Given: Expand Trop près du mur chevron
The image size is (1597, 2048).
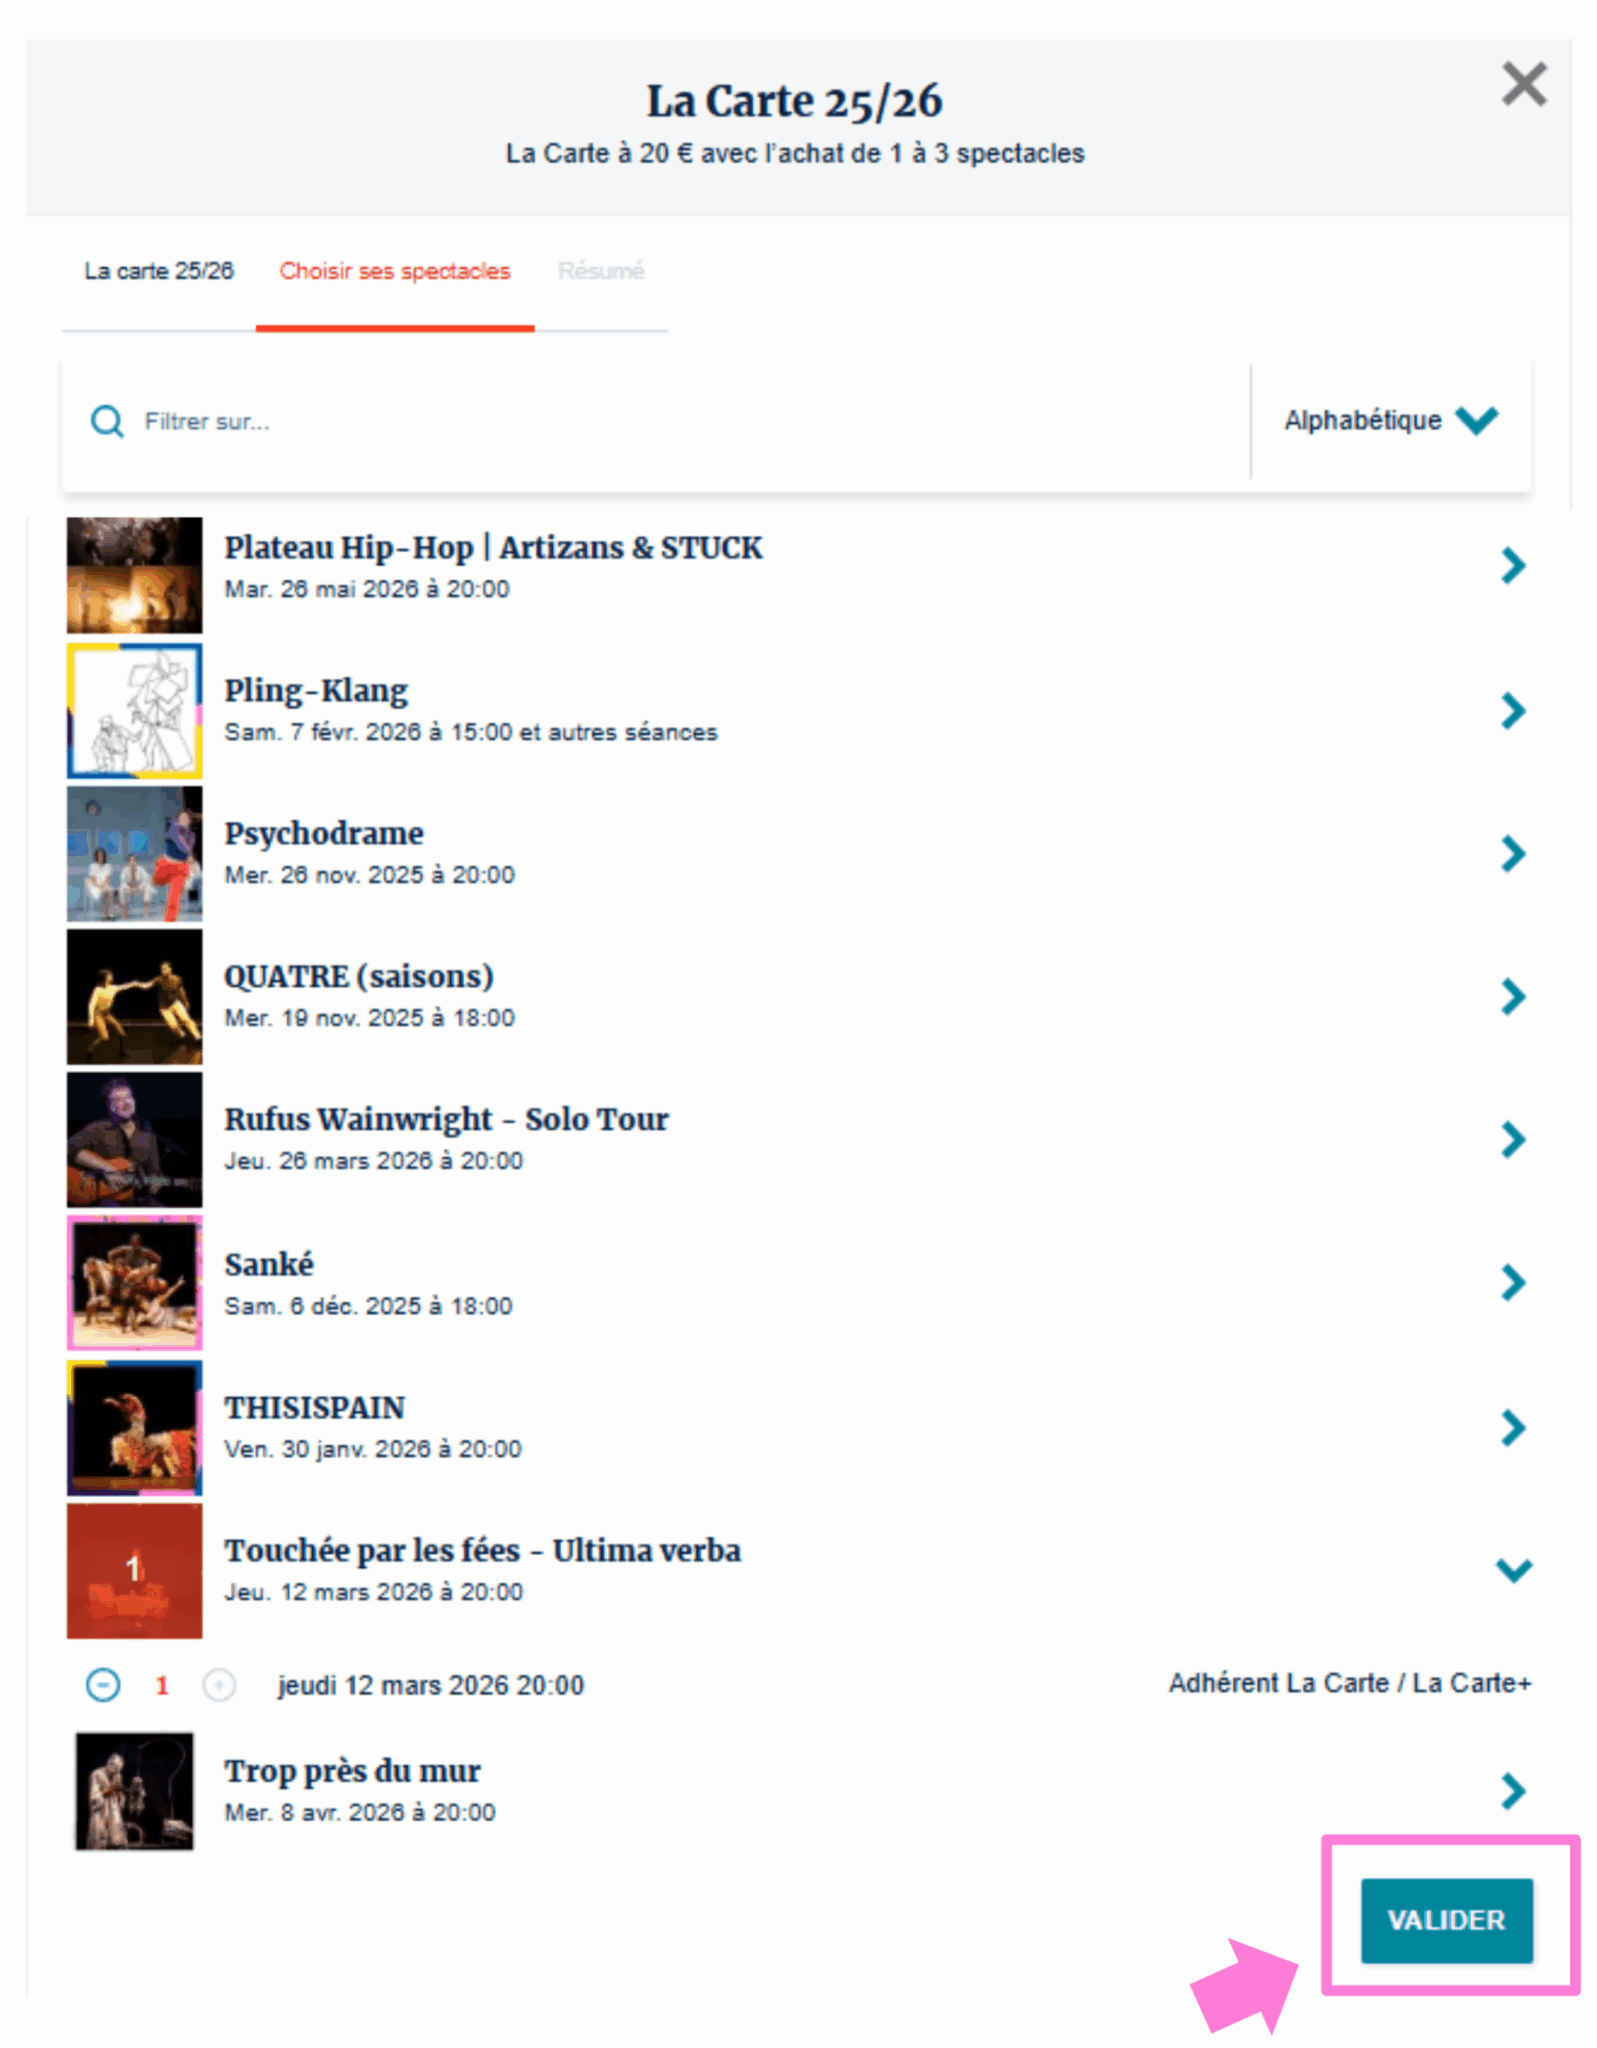Looking at the screenshot, I should (1513, 1791).
